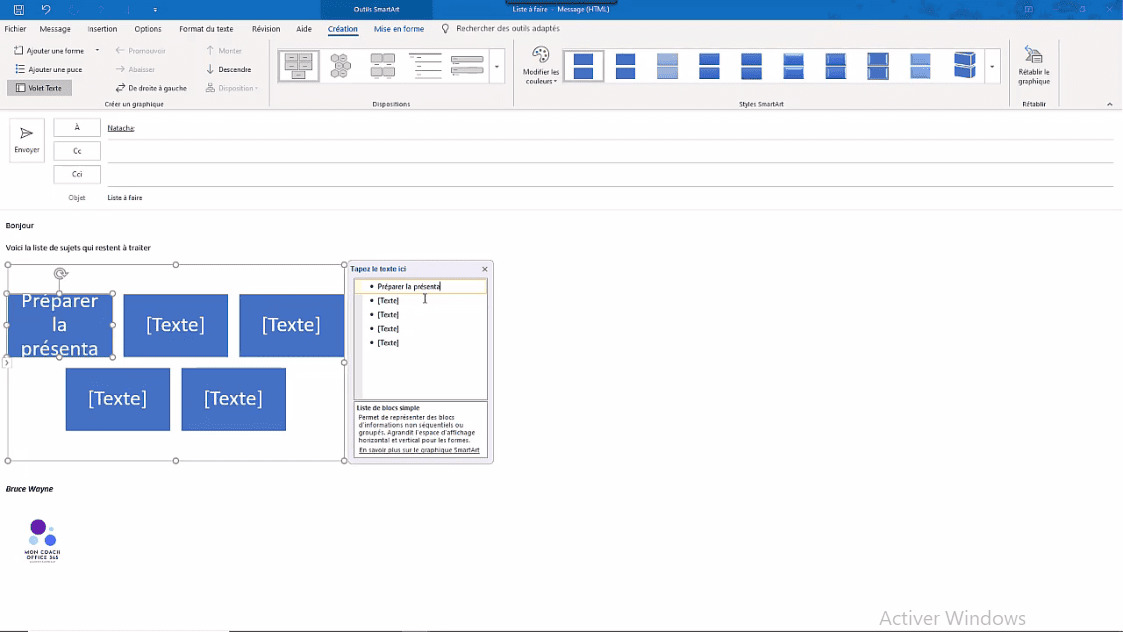Screen dimensions: 1123x632
Task: Click Ajouter une puce
Action: [x=48, y=69]
